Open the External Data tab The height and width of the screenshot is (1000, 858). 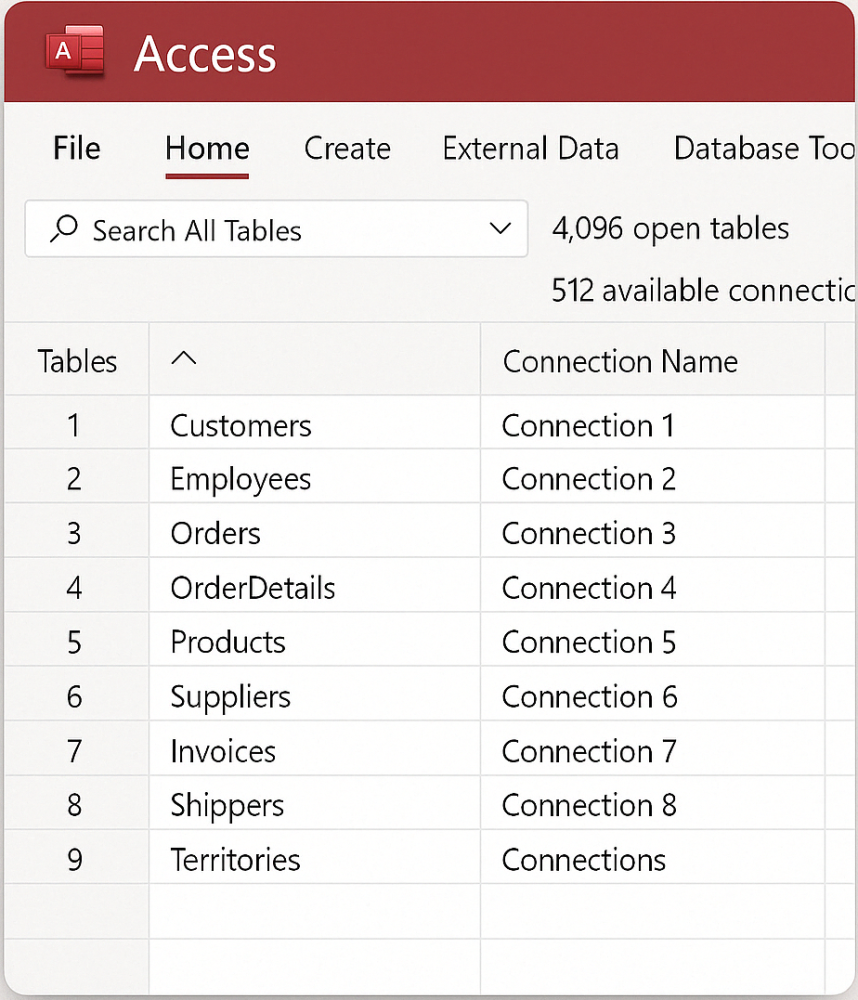[531, 149]
